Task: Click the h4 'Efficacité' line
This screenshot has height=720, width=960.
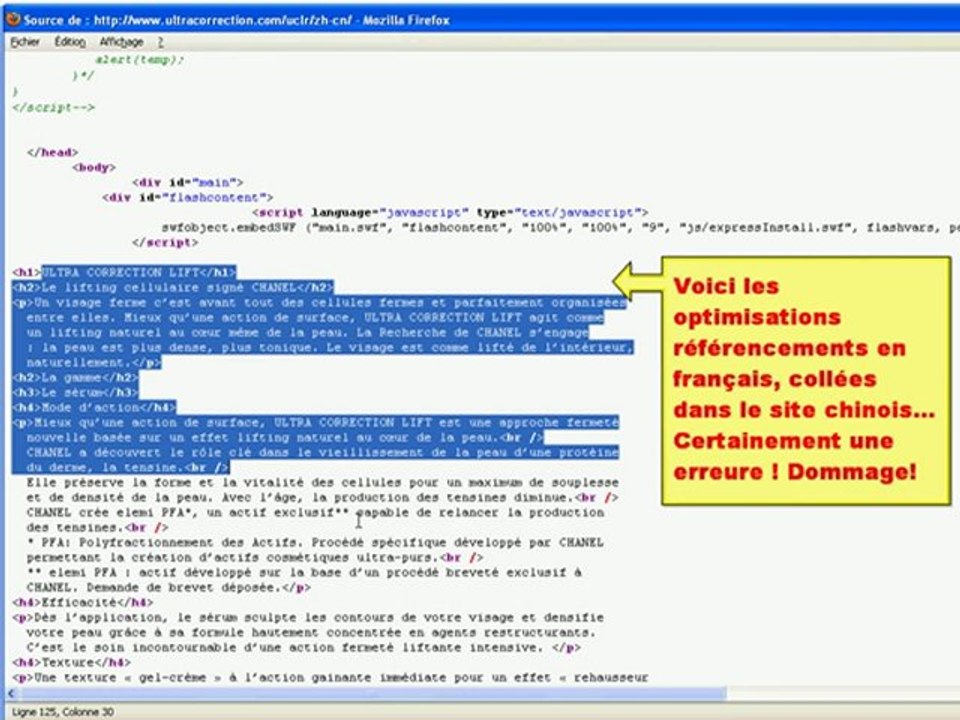Action: (x=83, y=602)
